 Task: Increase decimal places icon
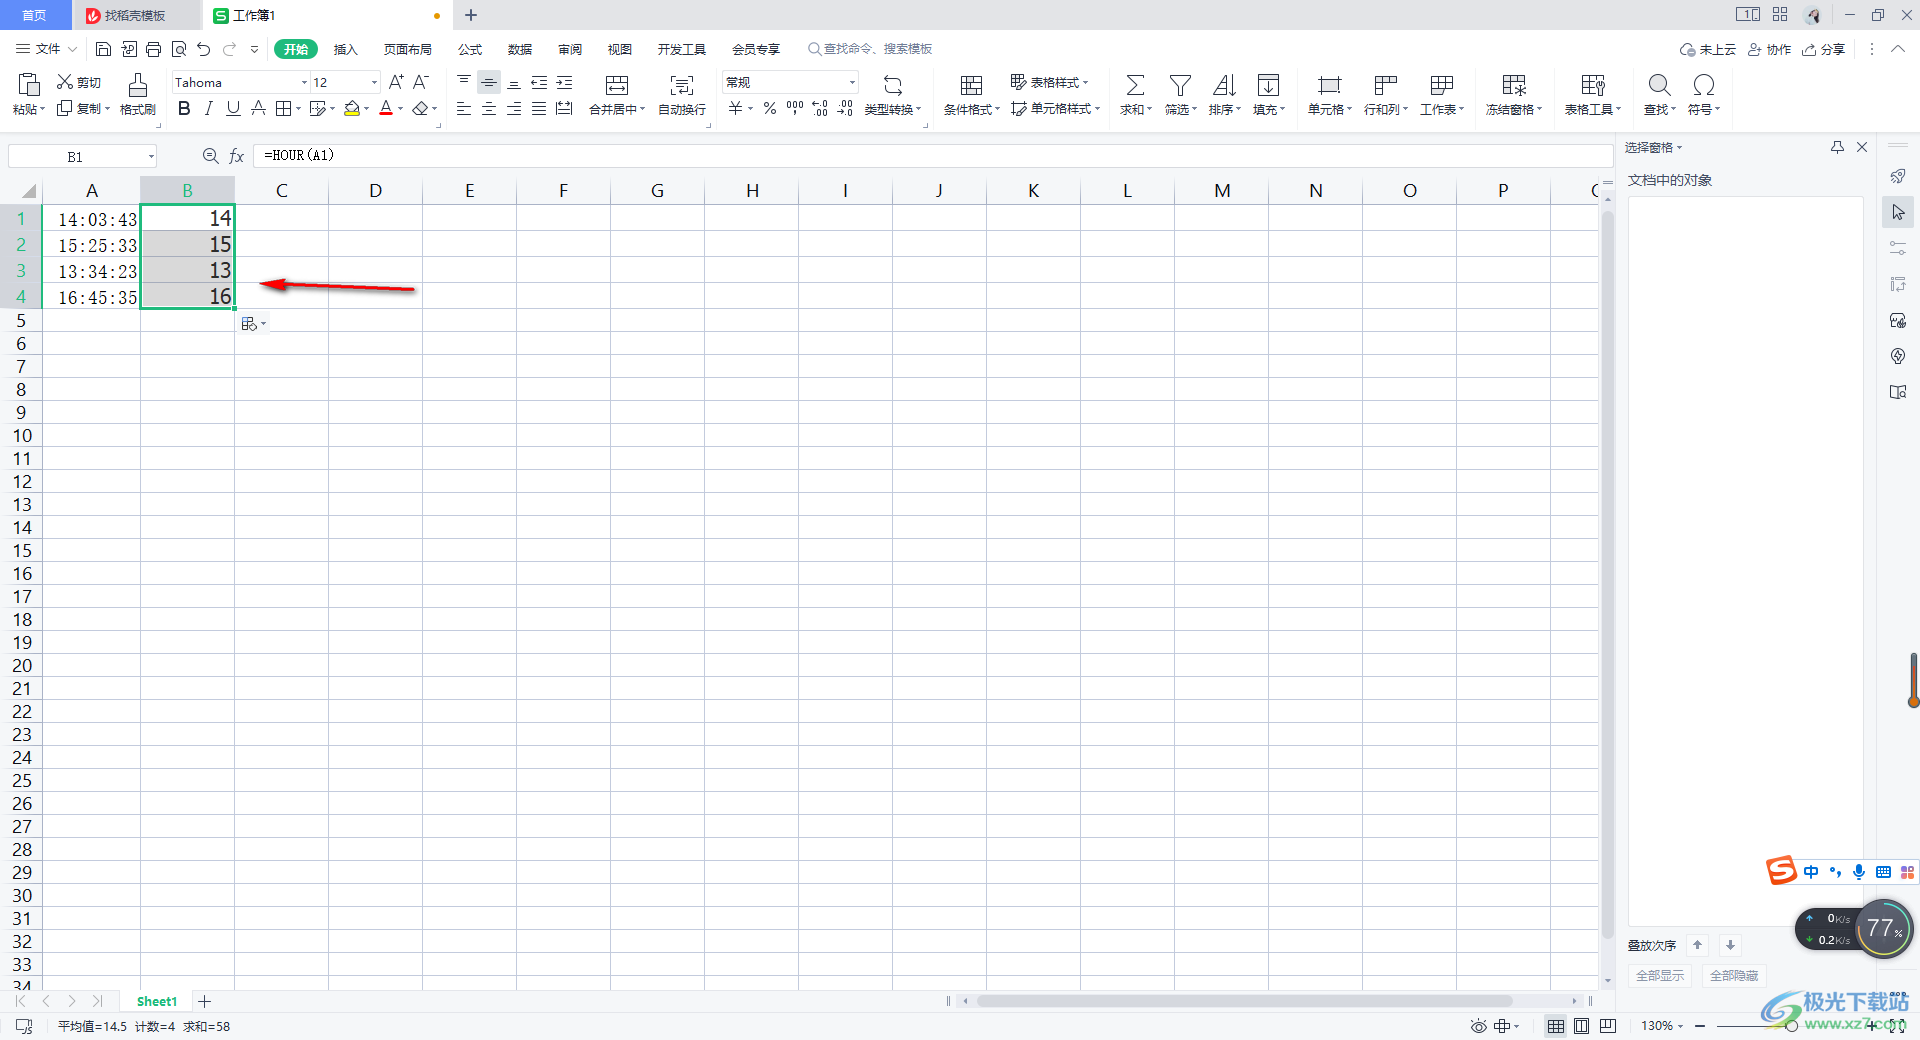(x=820, y=108)
